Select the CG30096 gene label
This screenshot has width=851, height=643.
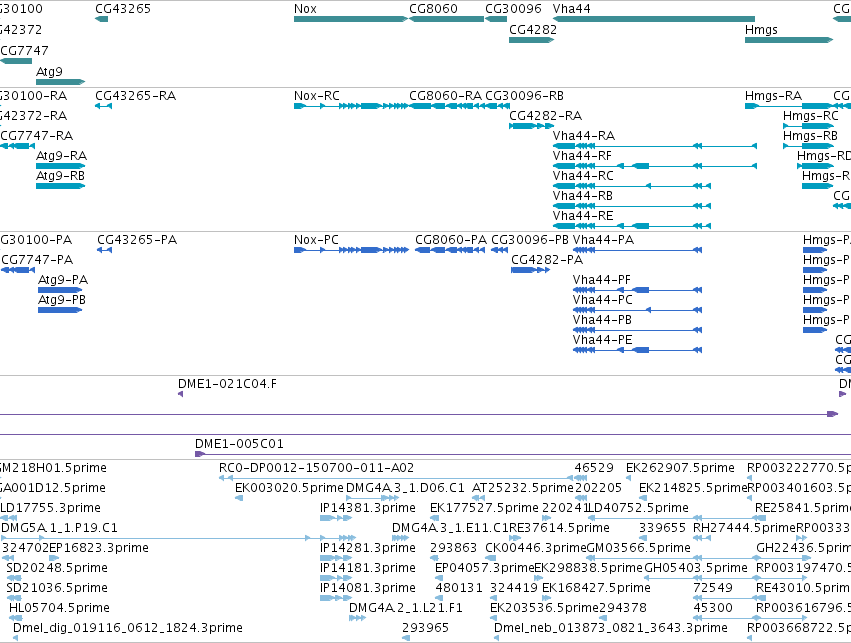[513, 9]
